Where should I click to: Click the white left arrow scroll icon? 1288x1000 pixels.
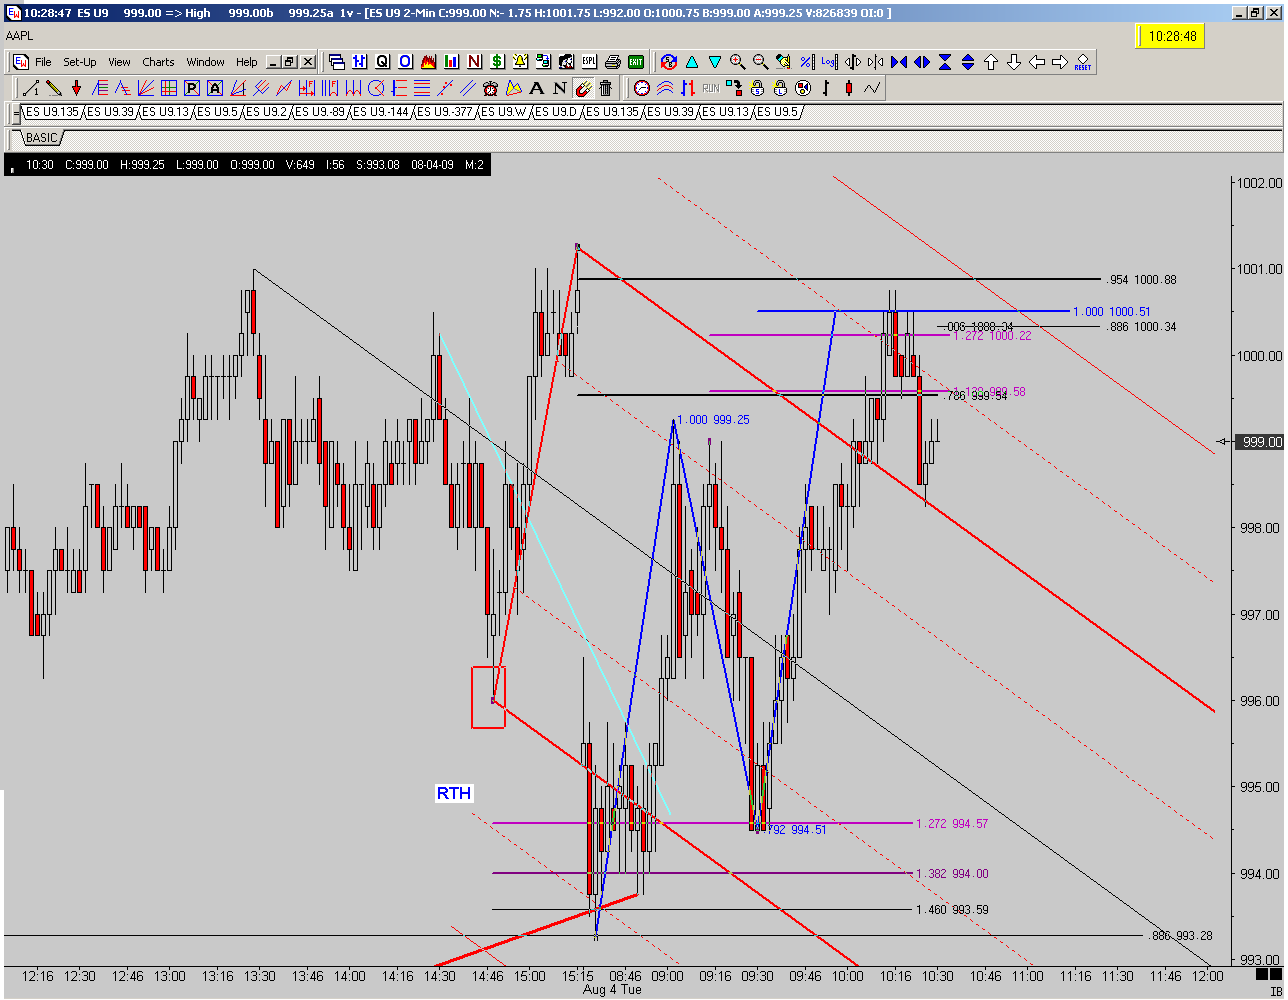[1037, 62]
